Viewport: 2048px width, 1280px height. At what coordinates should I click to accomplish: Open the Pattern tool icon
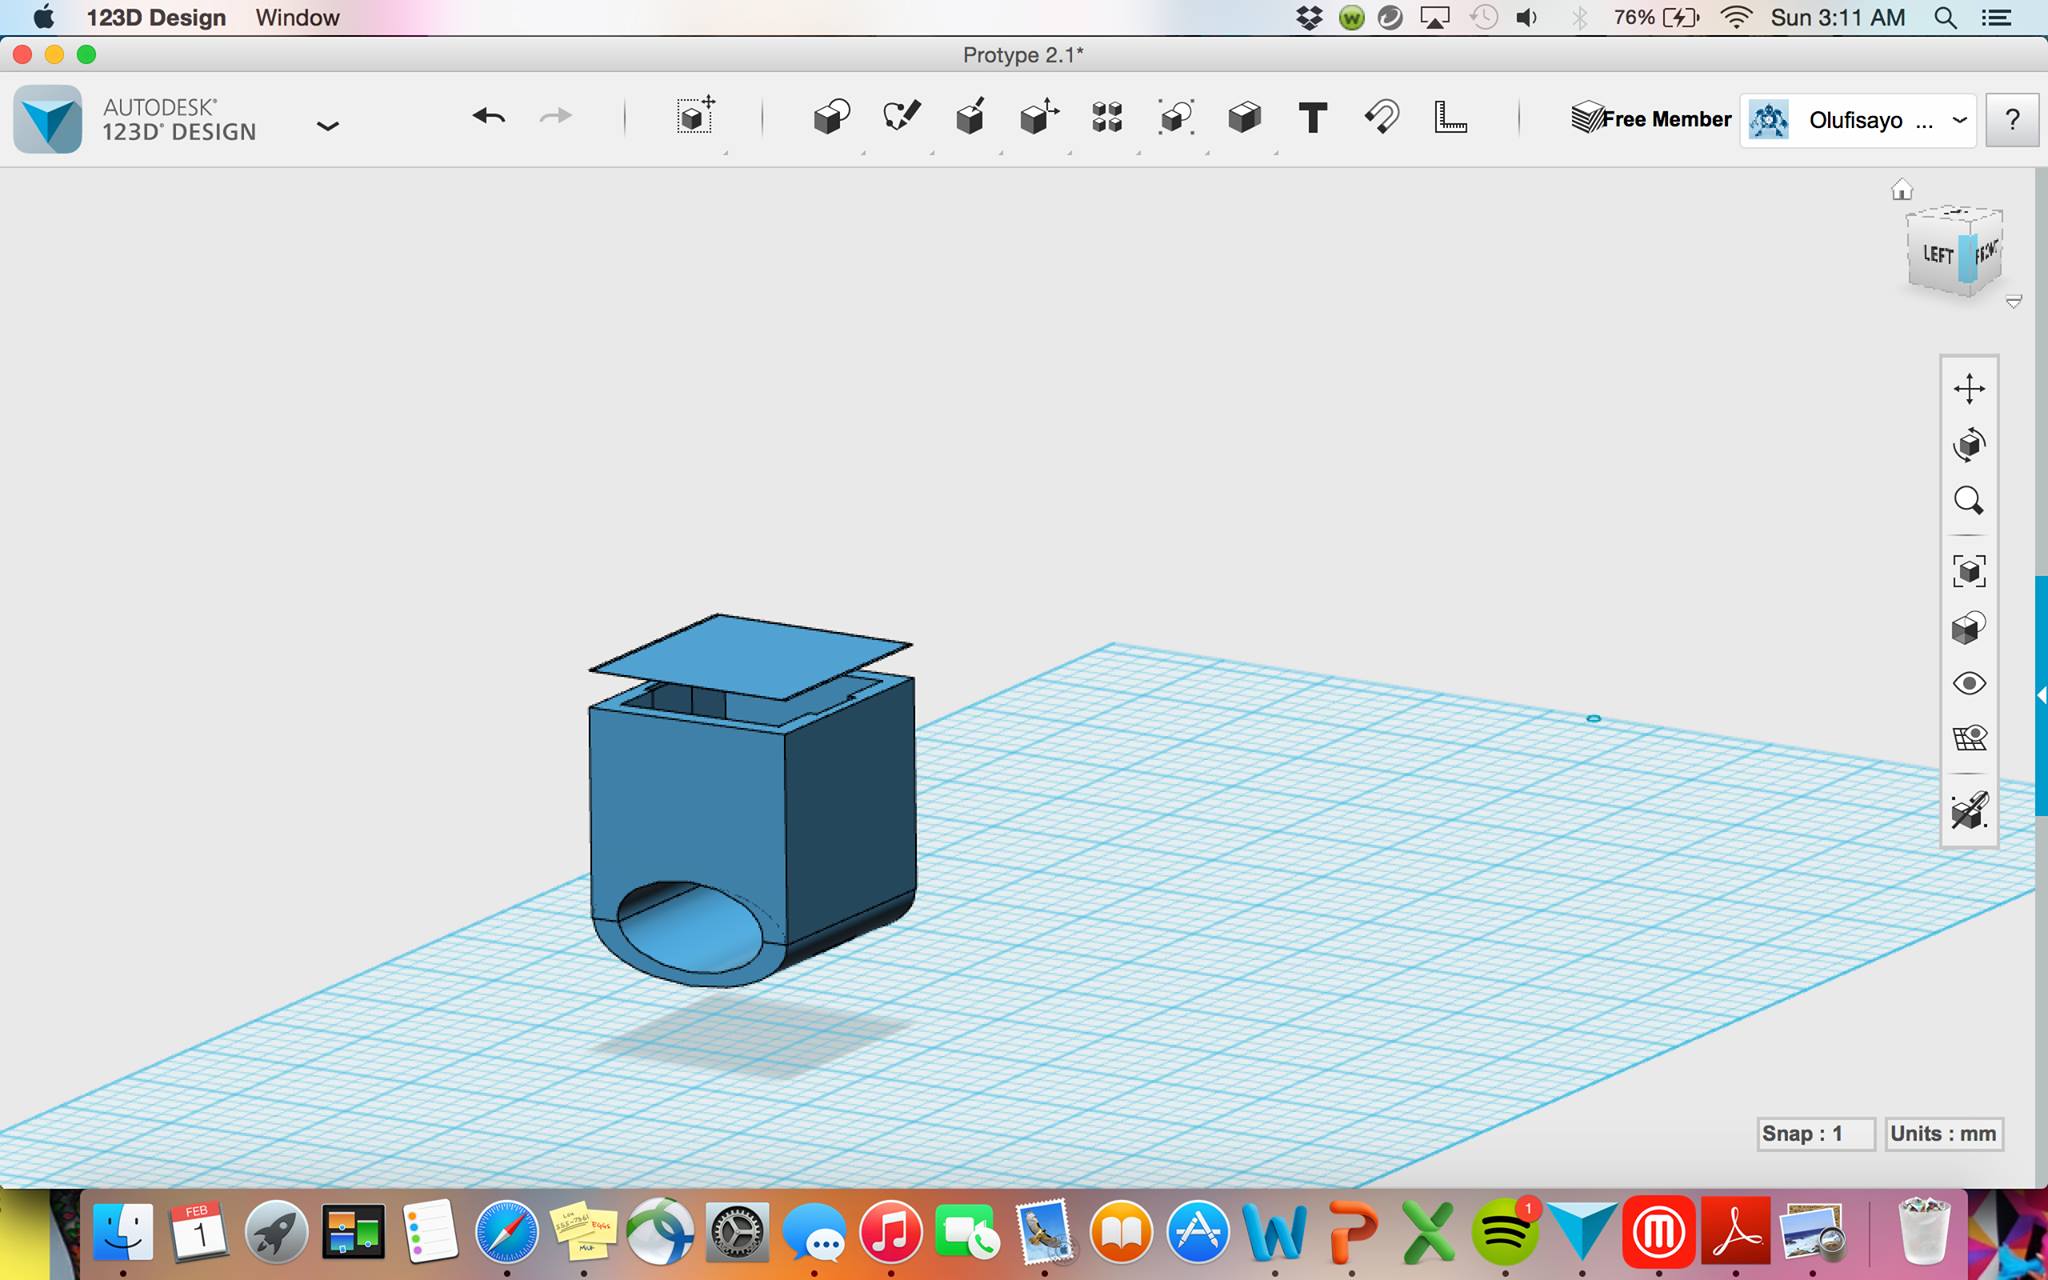(x=1107, y=118)
